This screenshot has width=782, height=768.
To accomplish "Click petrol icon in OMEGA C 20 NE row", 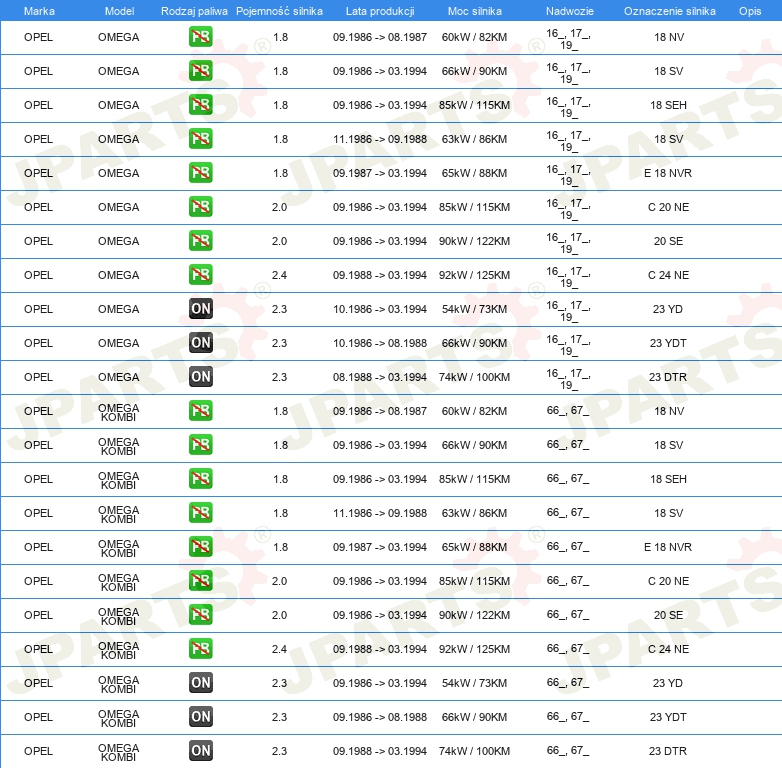I will [200, 206].
